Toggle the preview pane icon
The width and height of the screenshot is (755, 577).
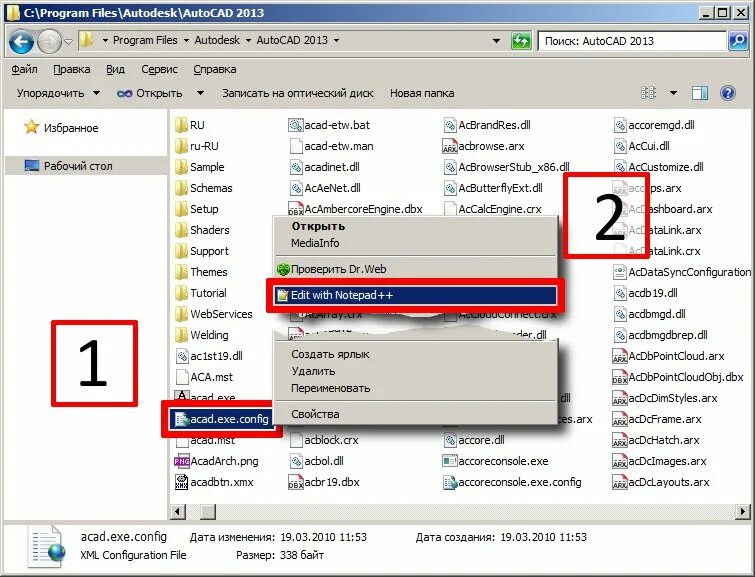tap(700, 92)
